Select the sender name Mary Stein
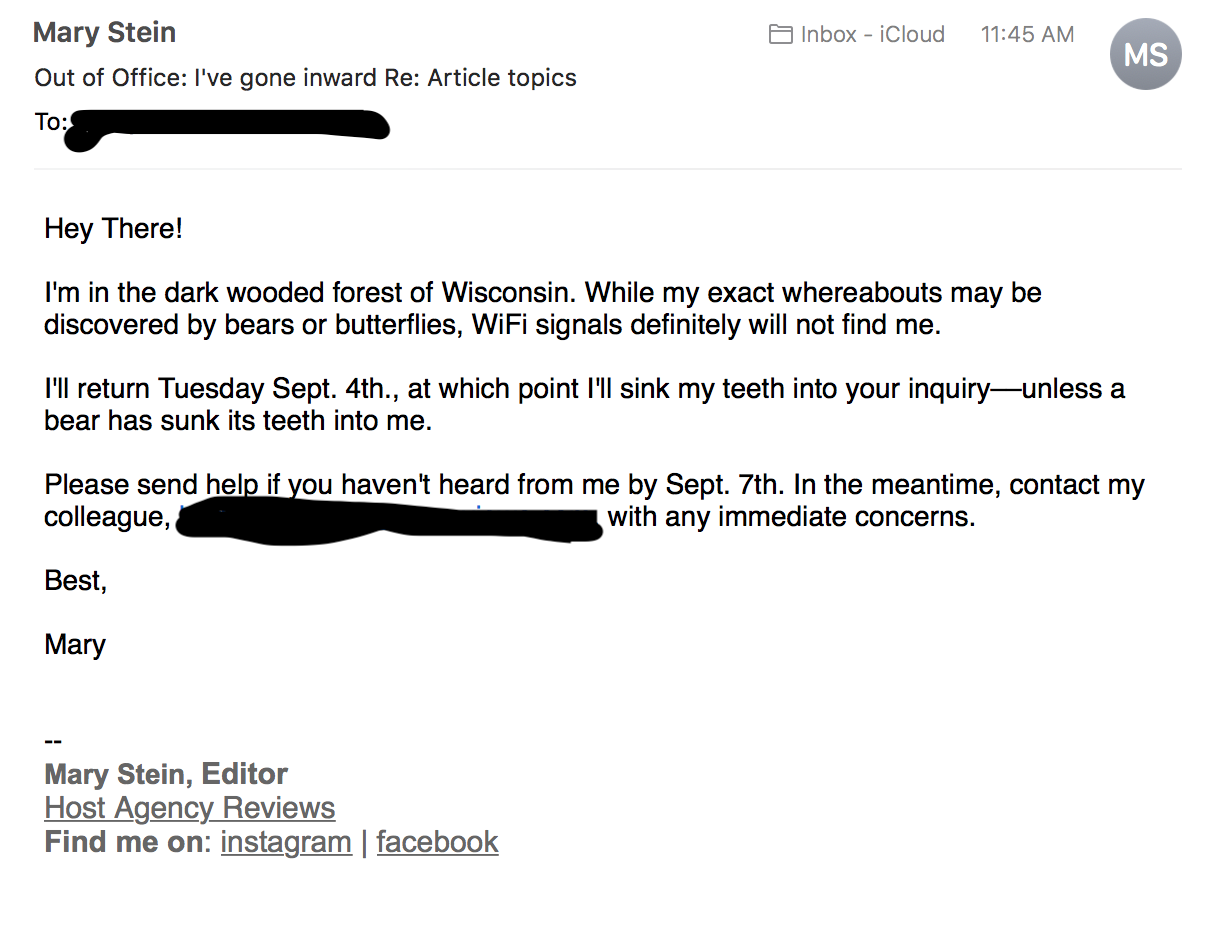Viewport: 1208px width, 952px height. click(103, 32)
